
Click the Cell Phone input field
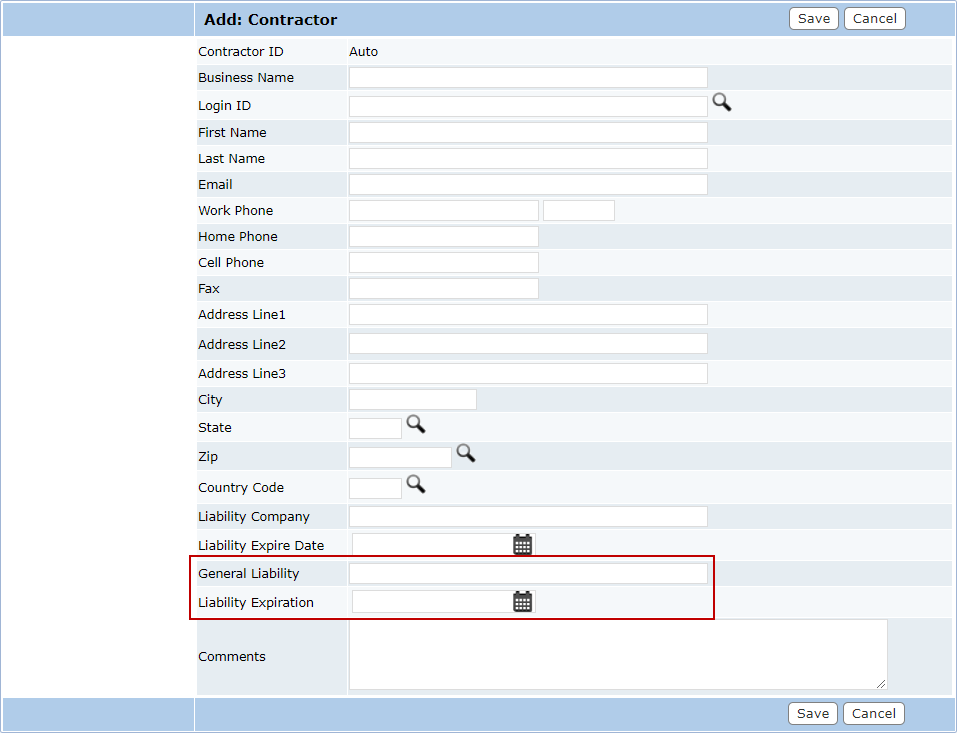pyautogui.click(x=444, y=262)
